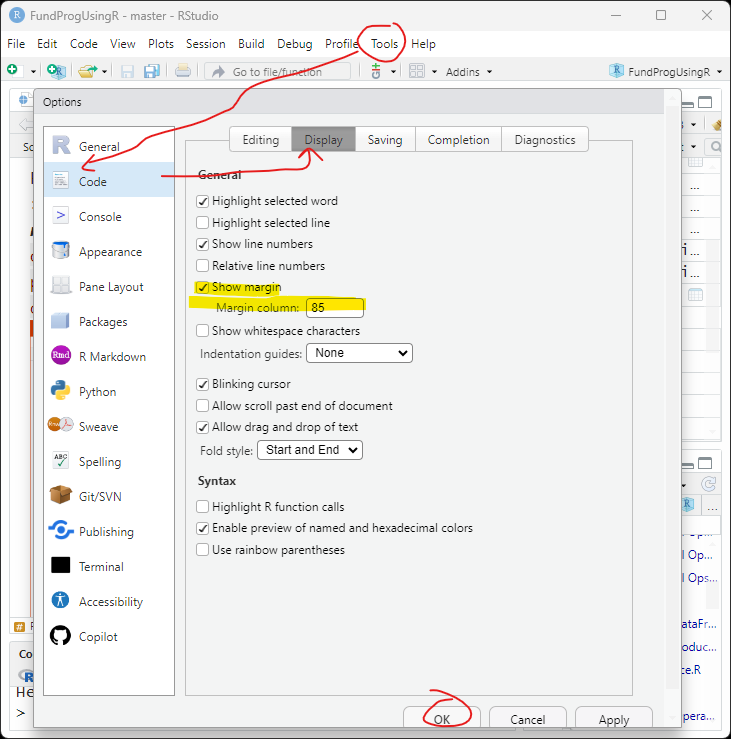Open the Pane Layout options category

tap(109, 287)
